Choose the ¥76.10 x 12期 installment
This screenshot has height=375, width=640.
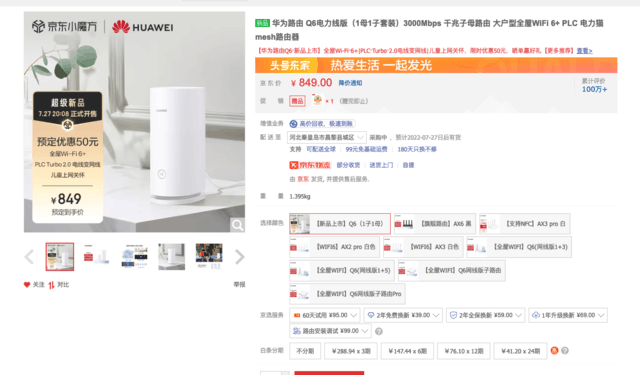pos(464,351)
